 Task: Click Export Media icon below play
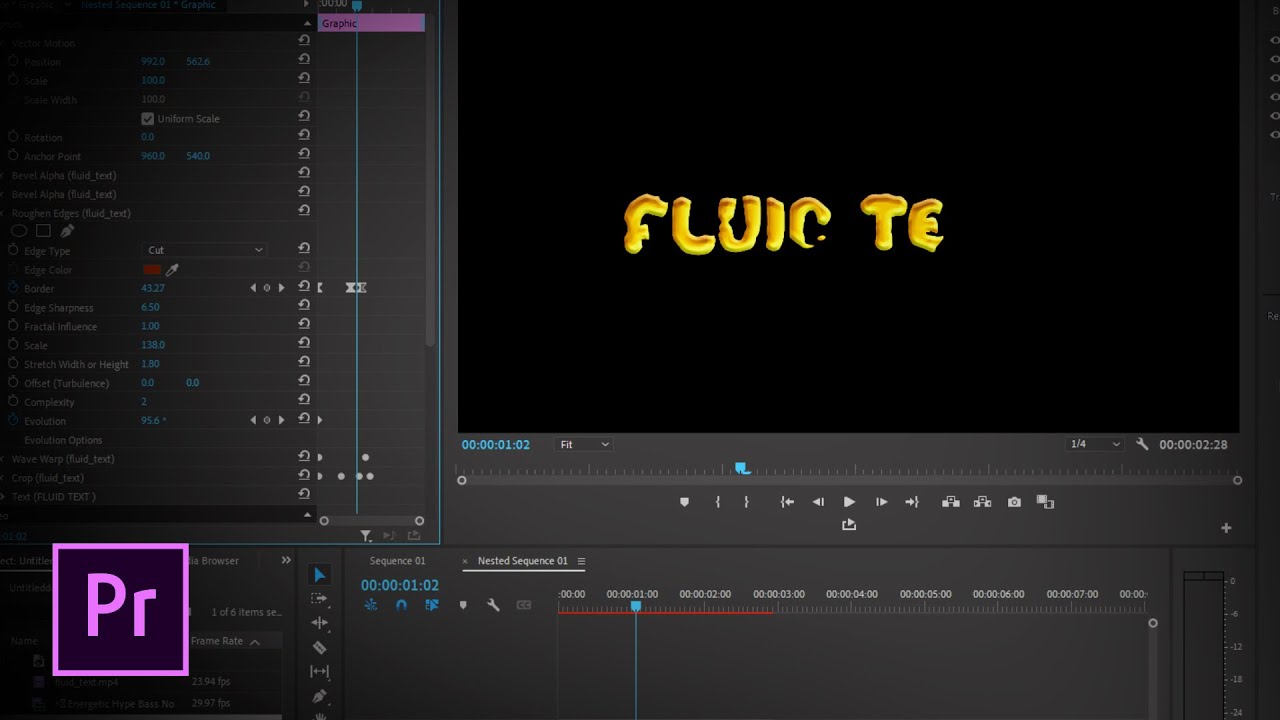click(x=849, y=525)
